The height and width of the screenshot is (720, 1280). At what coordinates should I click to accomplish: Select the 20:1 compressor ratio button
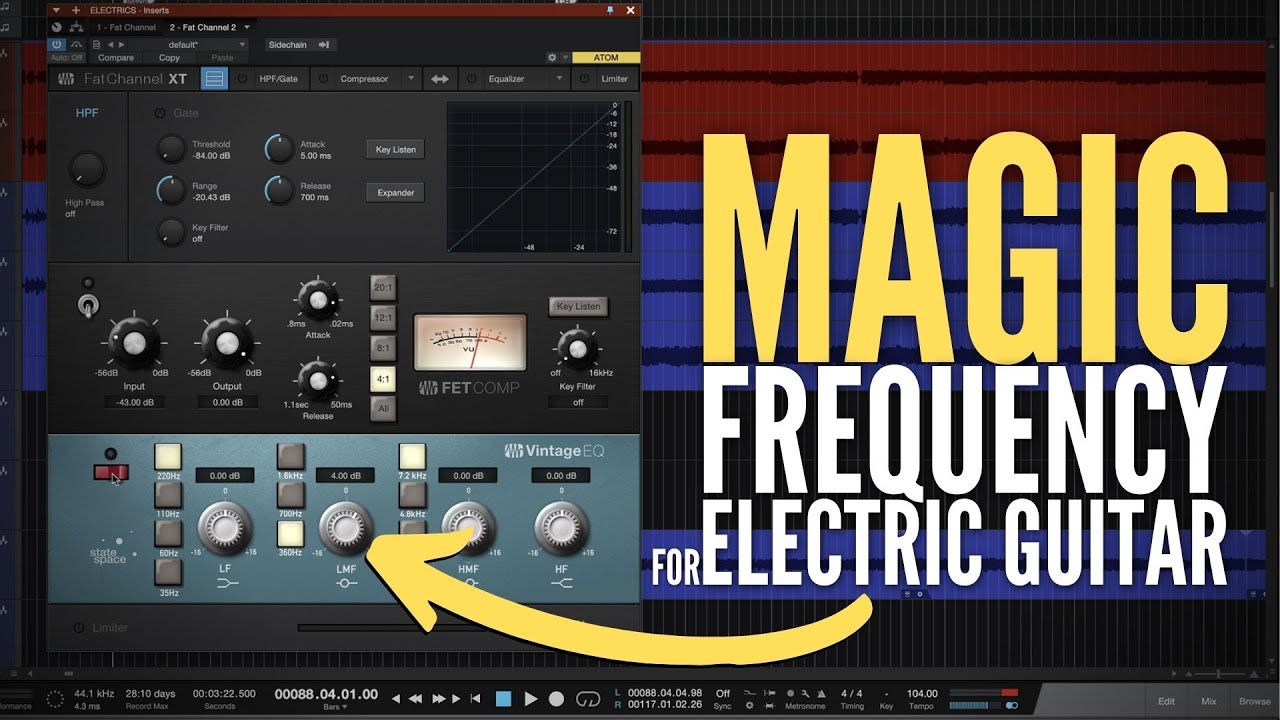click(x=383, y=286)
